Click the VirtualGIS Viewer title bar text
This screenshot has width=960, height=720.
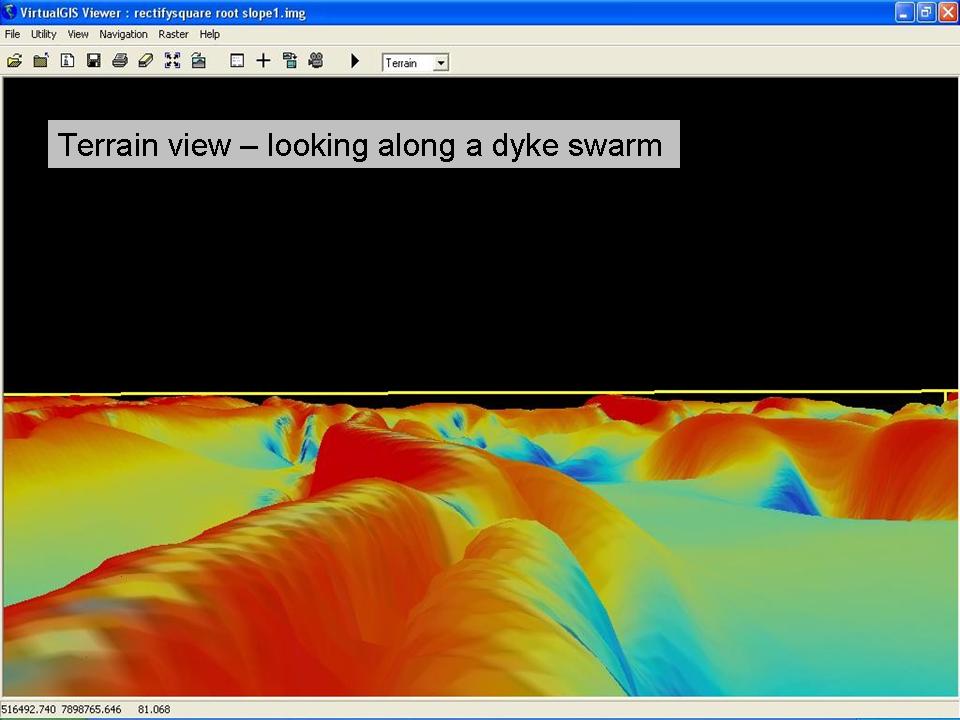[x=163, y=13]
